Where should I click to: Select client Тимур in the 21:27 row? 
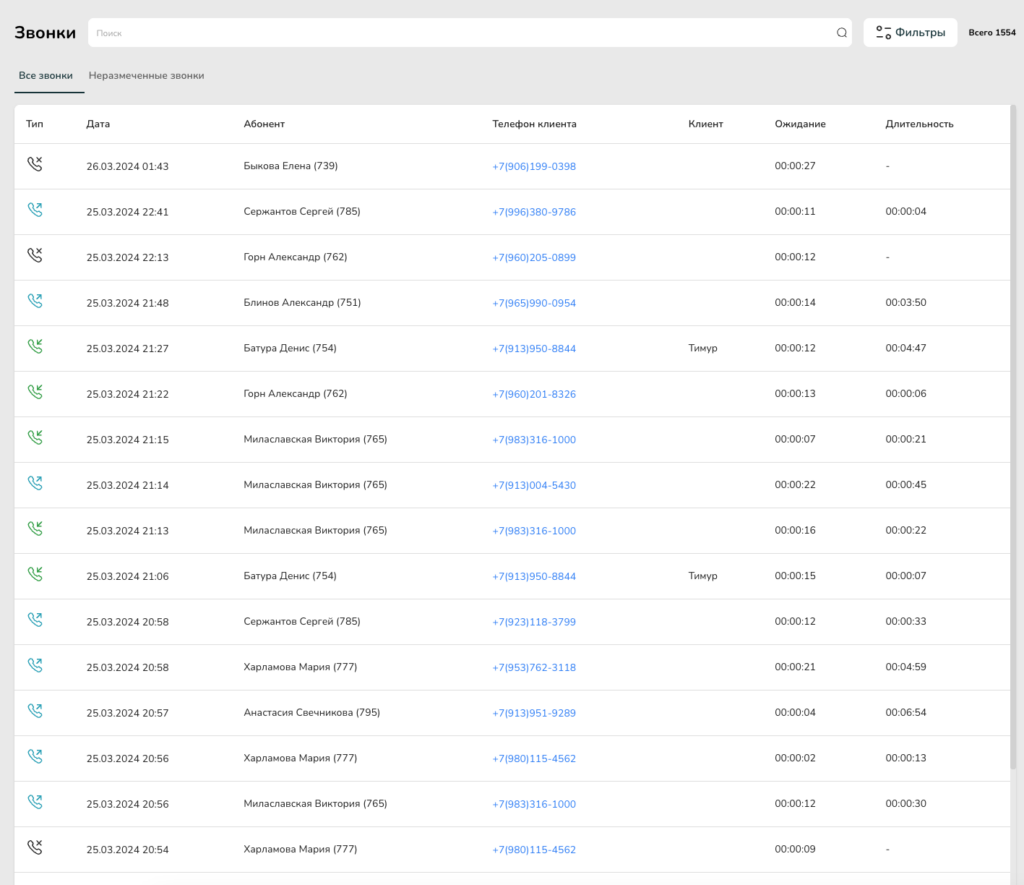[x=703, y=349]
